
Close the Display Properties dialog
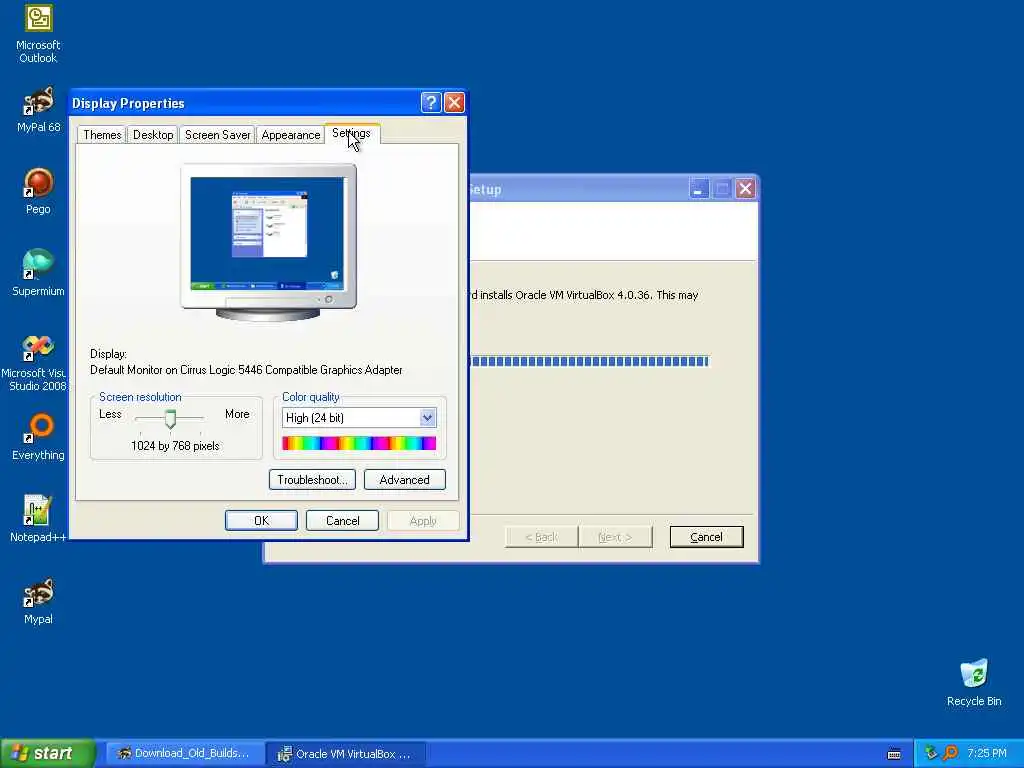(455, 103)
